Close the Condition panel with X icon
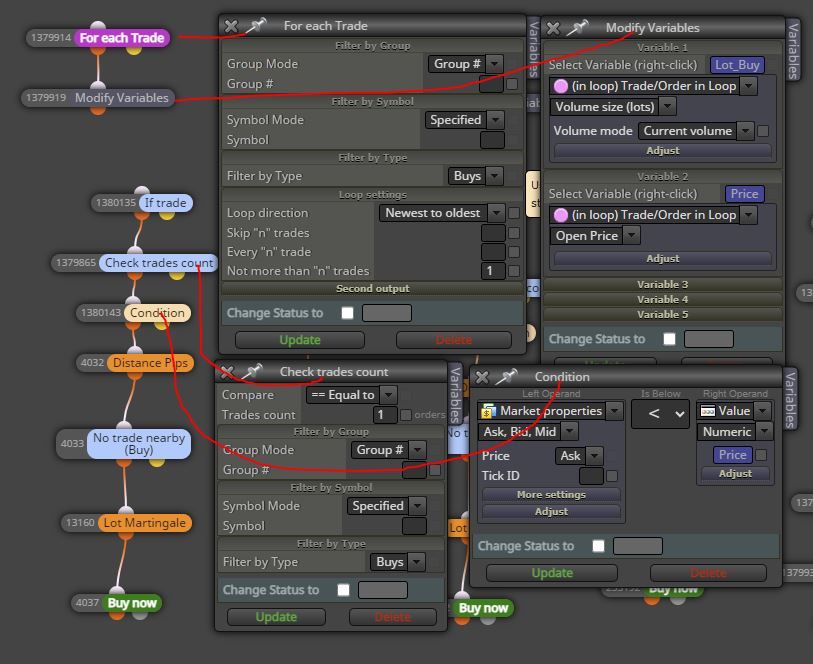 coord(482,377)
